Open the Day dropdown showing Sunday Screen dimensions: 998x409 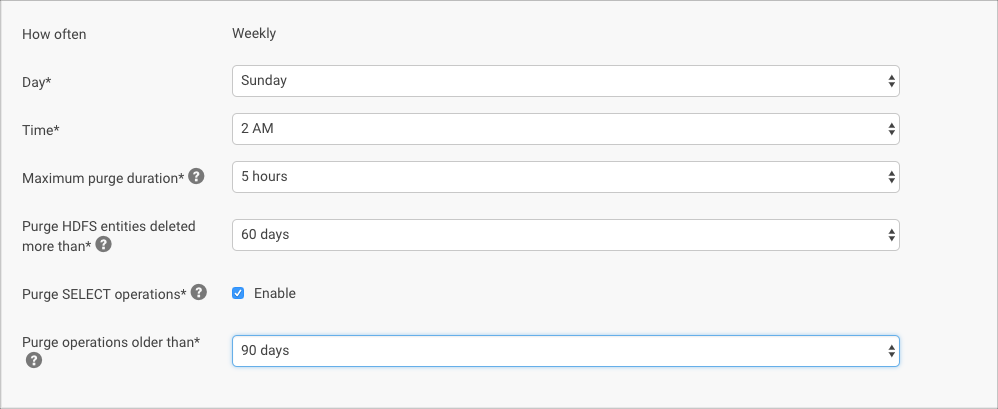[565, 81]
